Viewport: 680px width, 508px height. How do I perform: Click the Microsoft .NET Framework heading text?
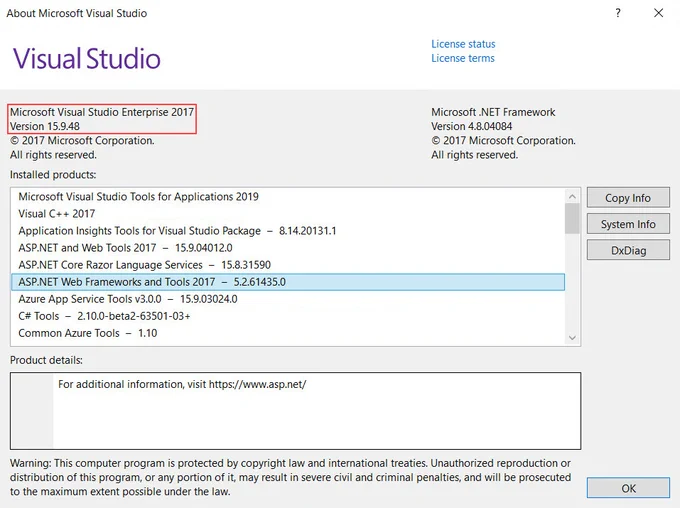click(x=493, y=112)
